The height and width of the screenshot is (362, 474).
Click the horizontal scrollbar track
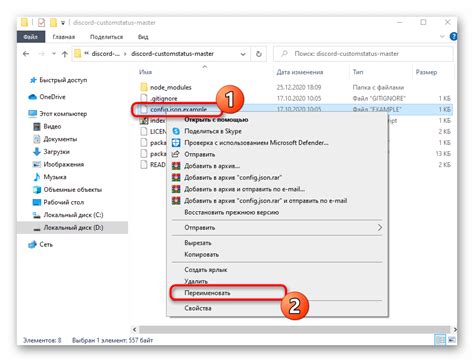pyautogui.click(x=295, y=330)
